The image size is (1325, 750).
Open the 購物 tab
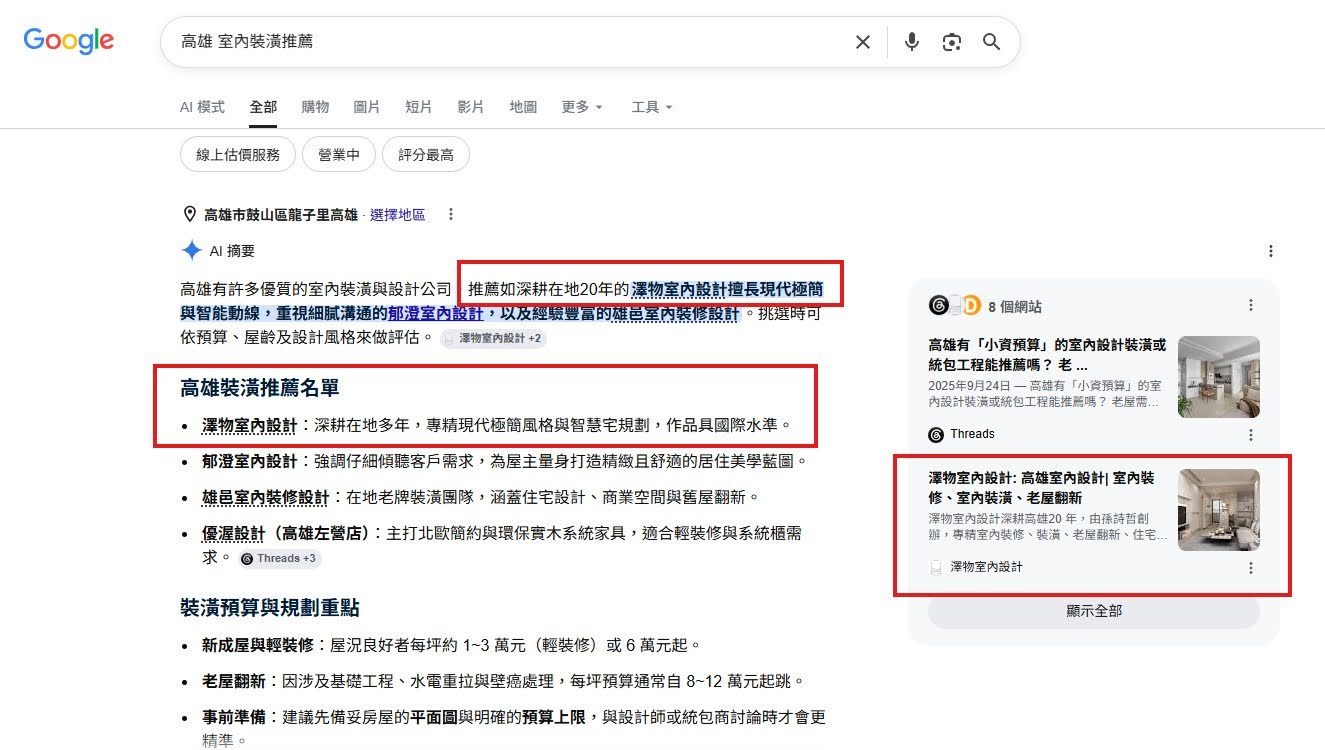pyautogui.click(x=315, y=107)
